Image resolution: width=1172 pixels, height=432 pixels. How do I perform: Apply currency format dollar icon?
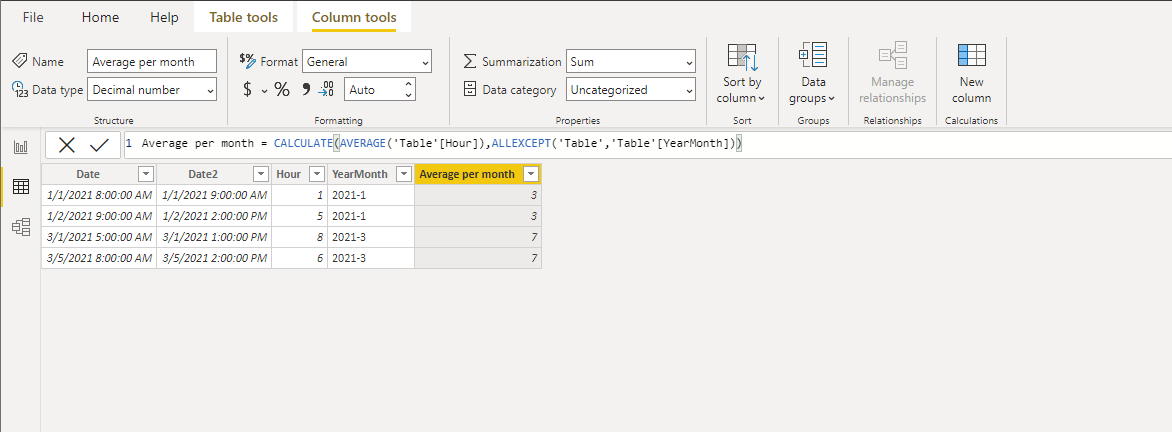(247, 90)
